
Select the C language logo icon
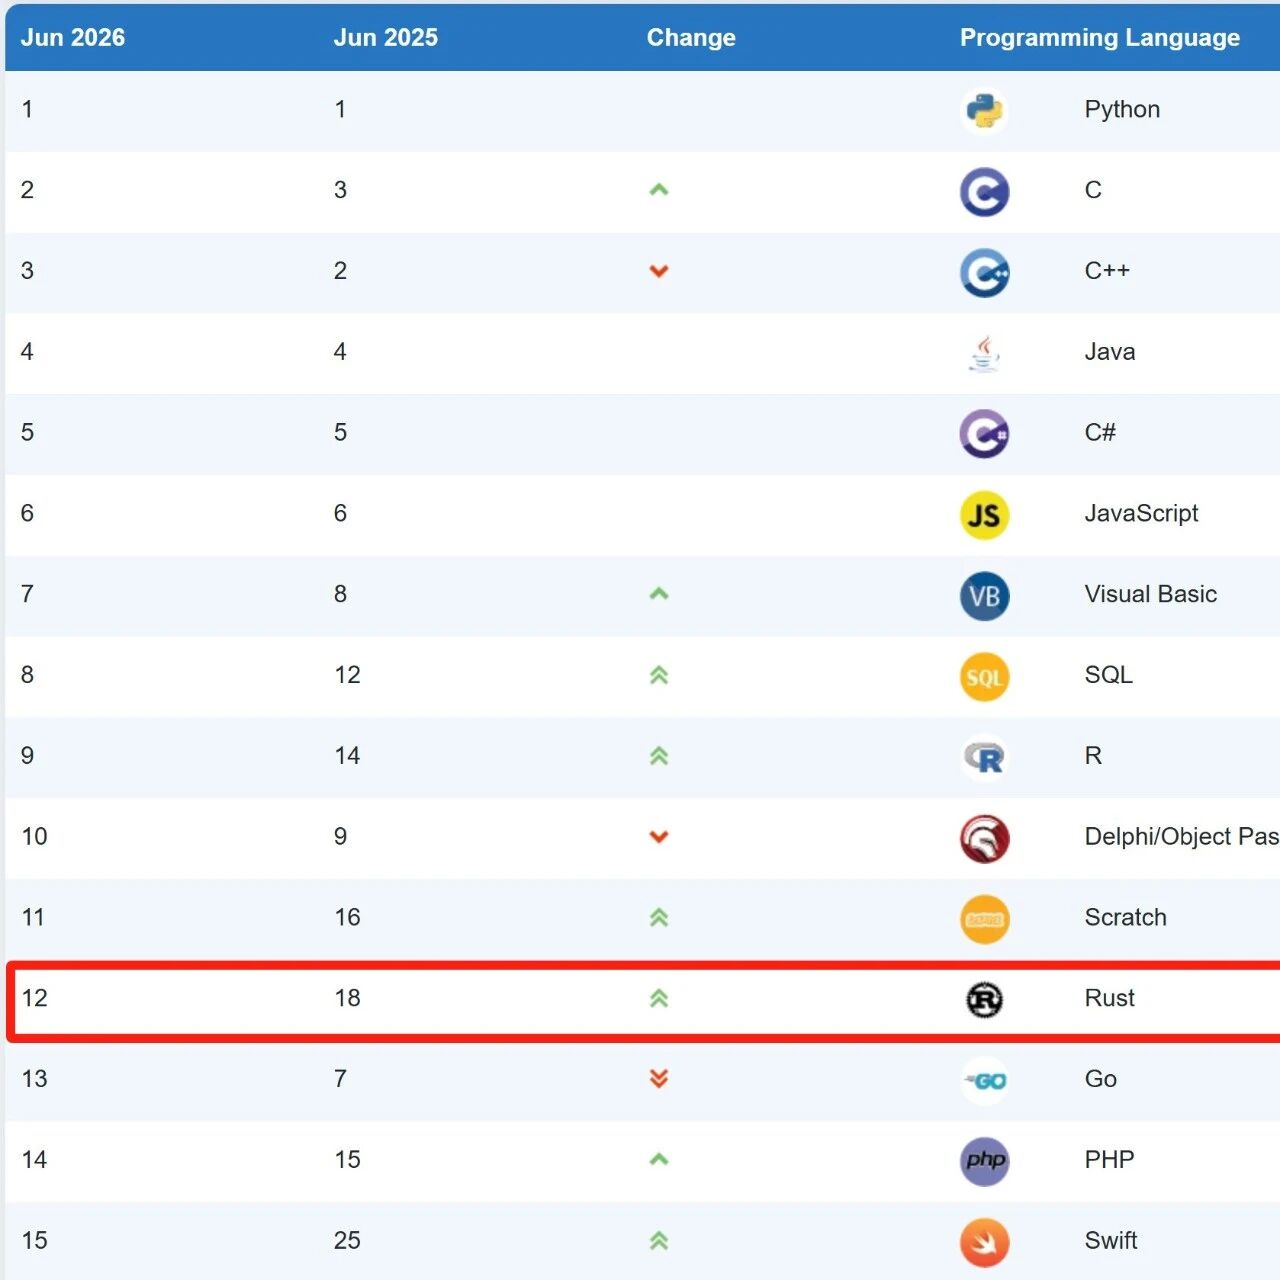pyautogui.click(x=984, y=192)
